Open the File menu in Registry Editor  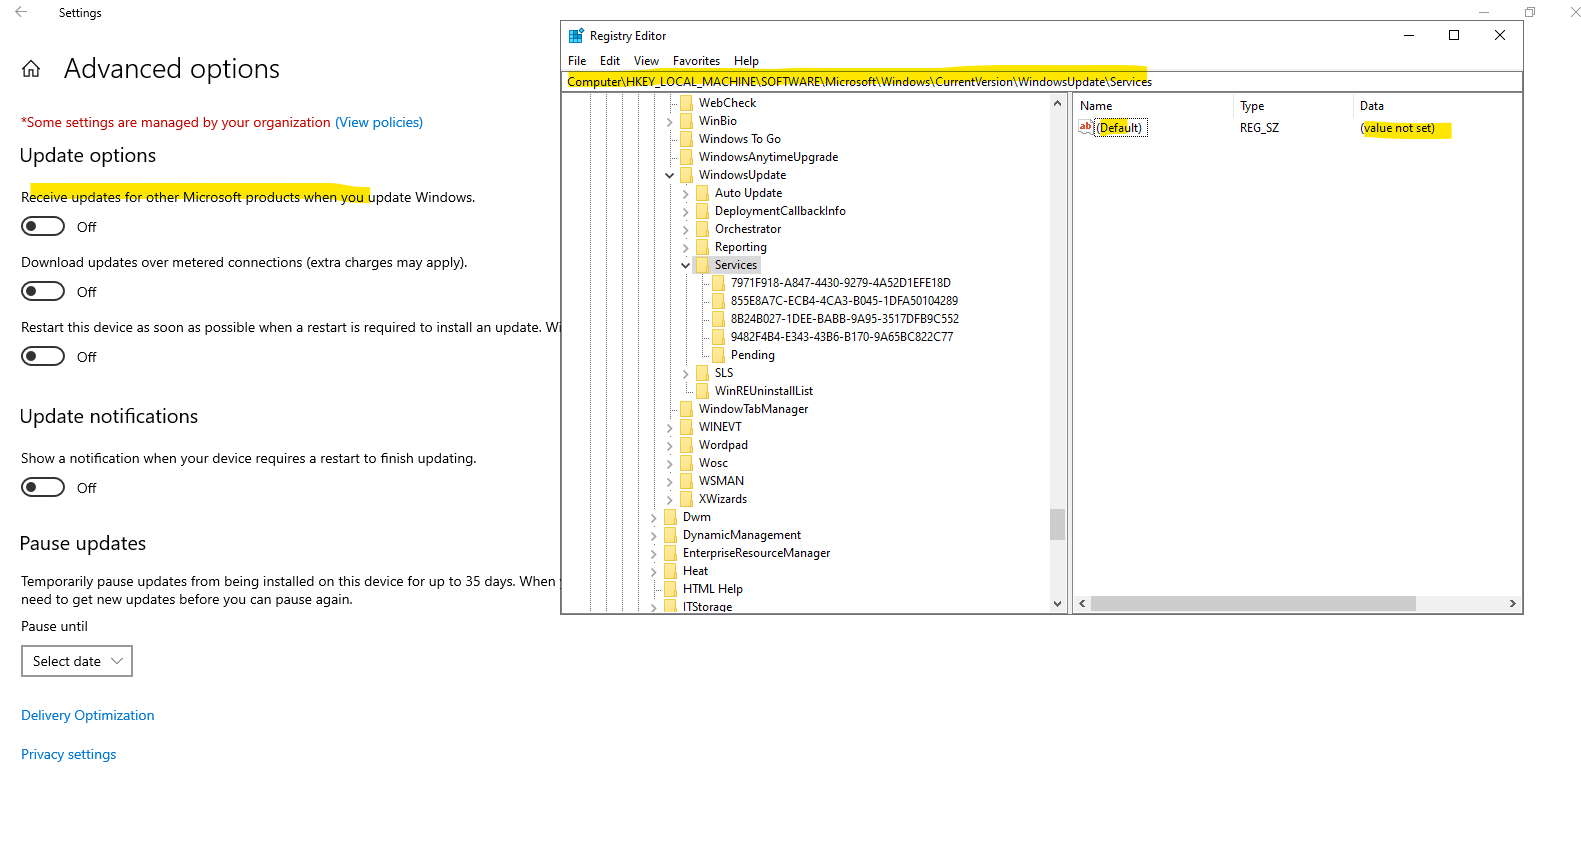coord(577,61)
